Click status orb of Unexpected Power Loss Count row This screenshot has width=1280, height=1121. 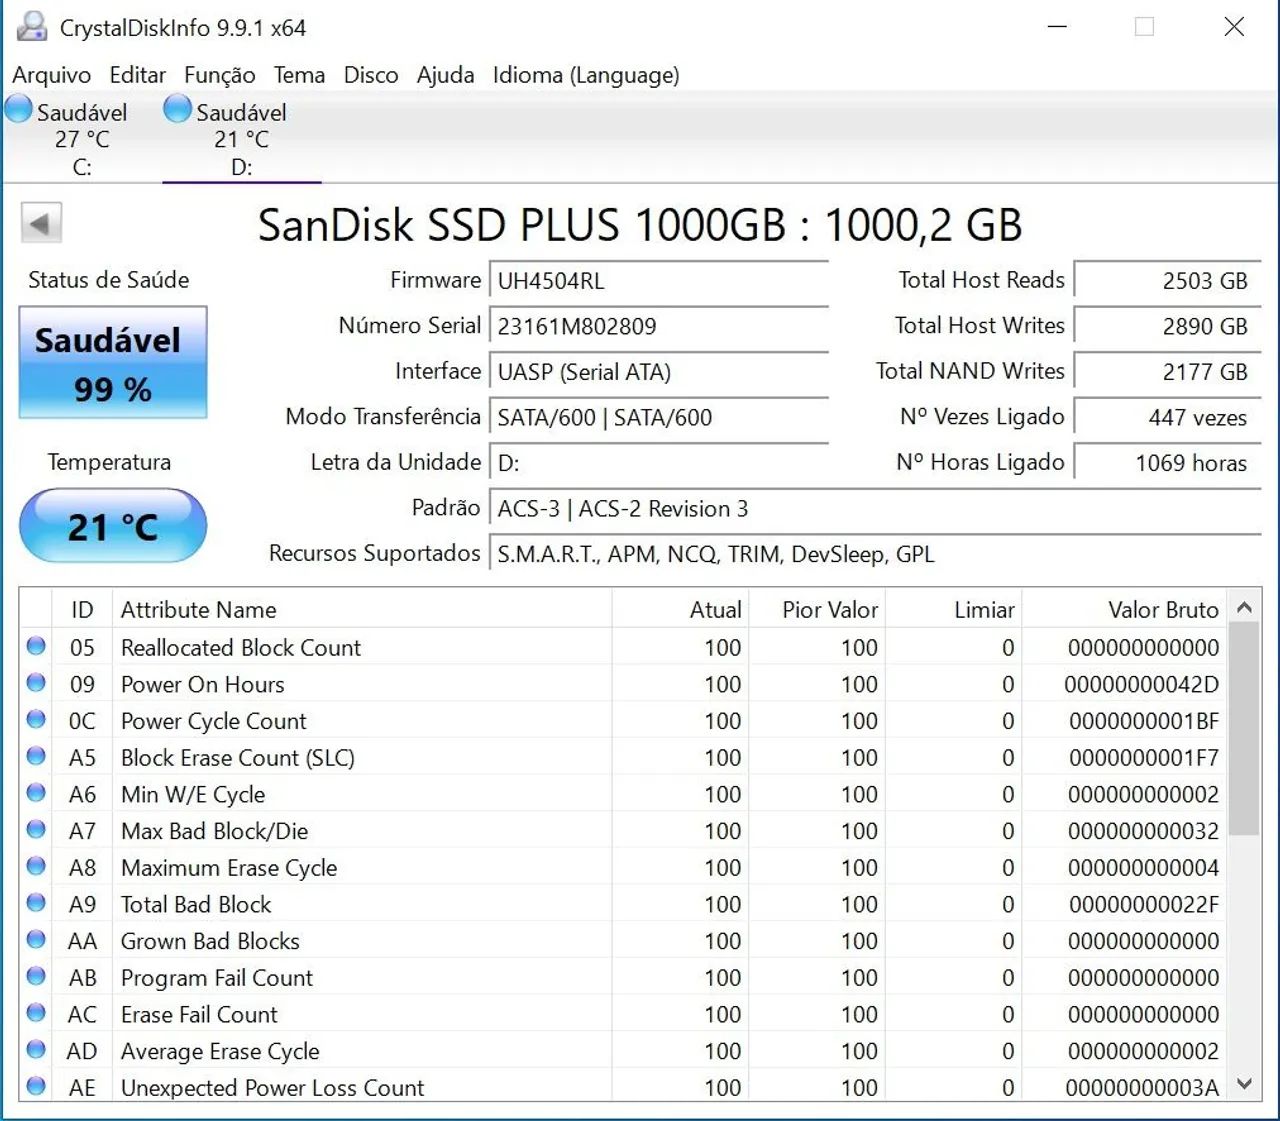click(x=36, y=1086)
